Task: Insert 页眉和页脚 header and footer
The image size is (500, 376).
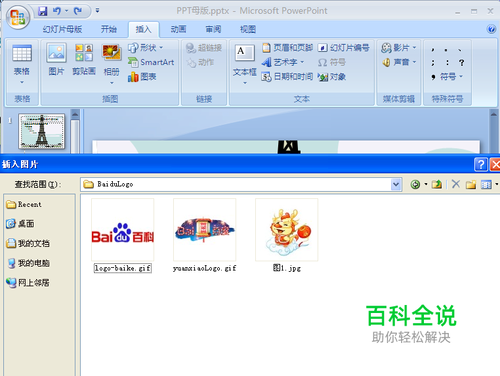Action: coord(287,48)
